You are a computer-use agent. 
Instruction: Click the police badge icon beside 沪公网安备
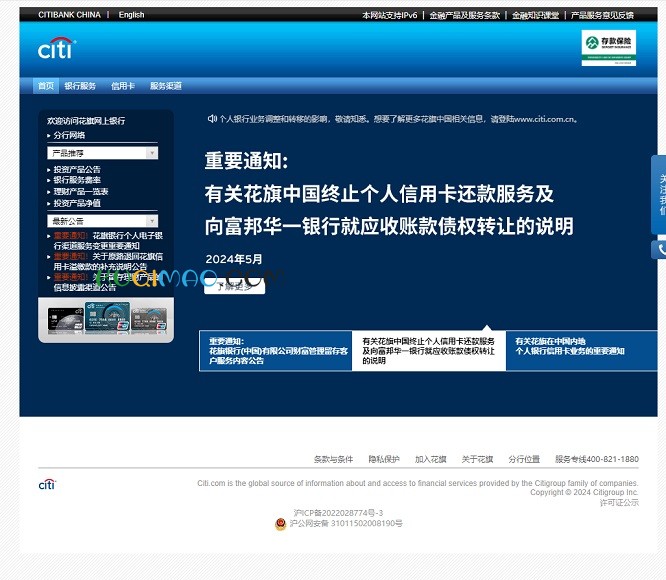280,524
